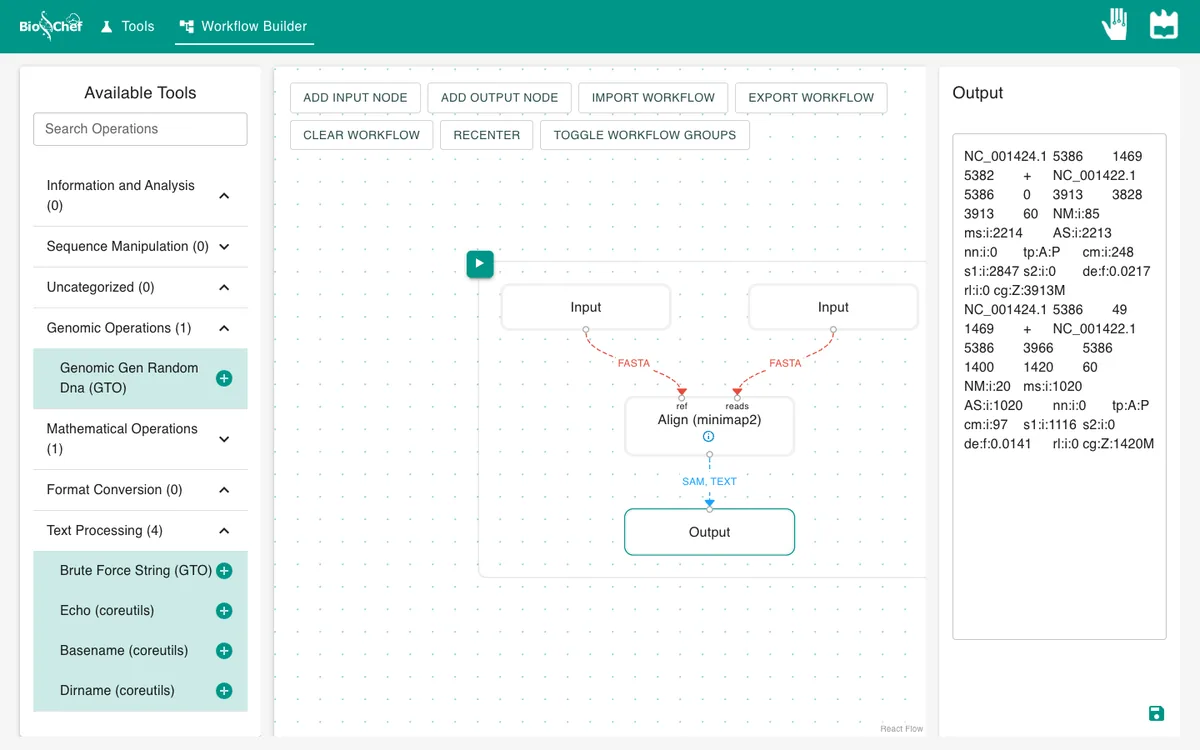The image size is (1200, 750).
Task: Focus the Search Operations field
Action: point(140,129)
